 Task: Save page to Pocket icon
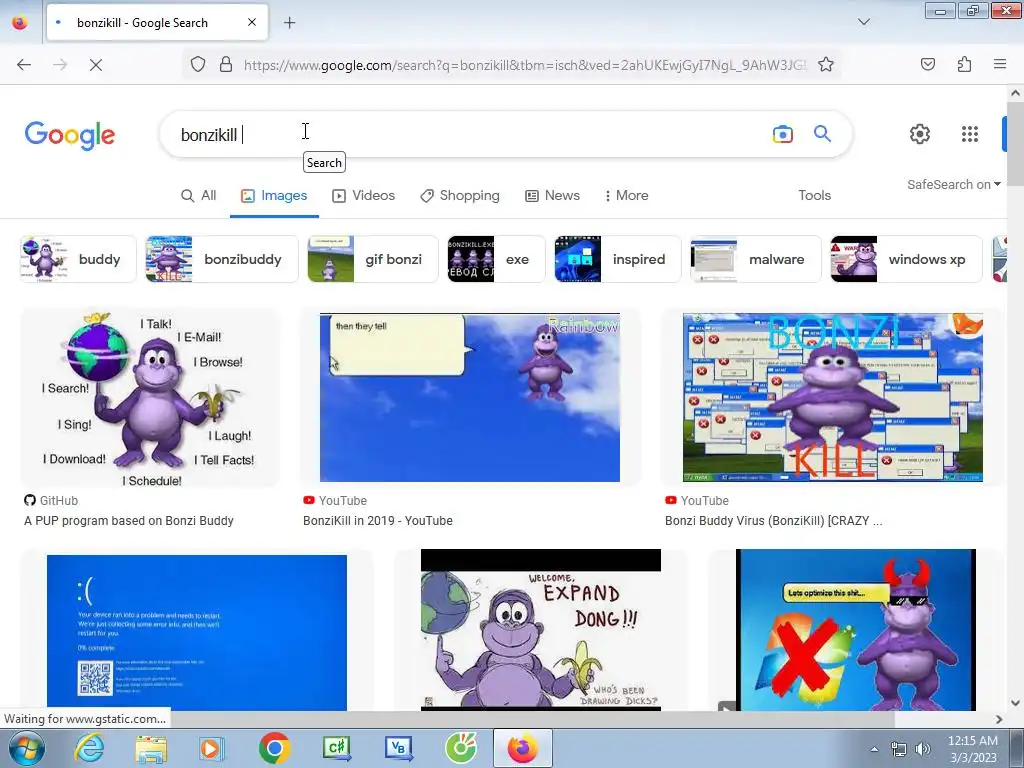927,64
